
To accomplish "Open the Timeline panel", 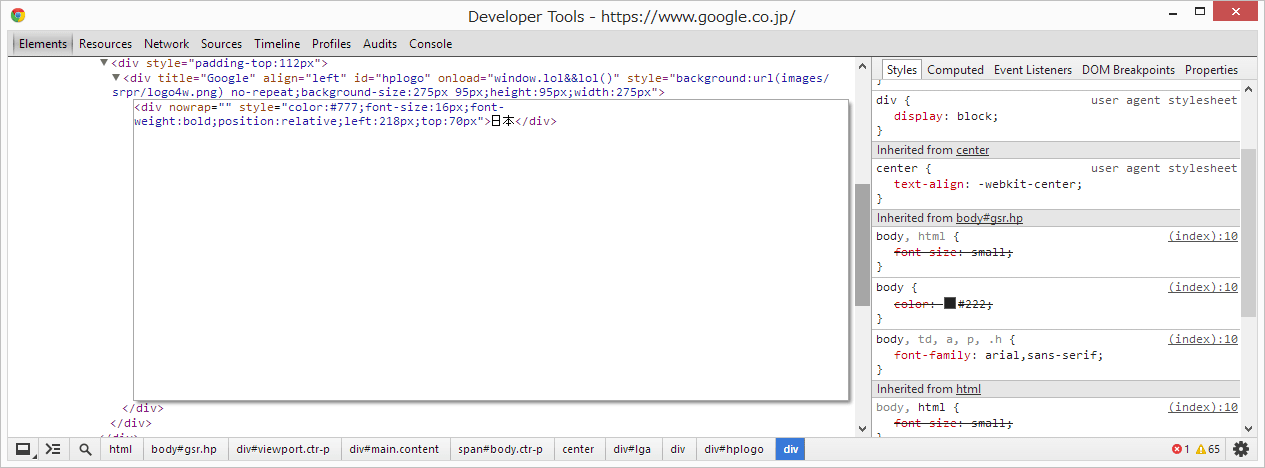I will [x=277, y=44].
